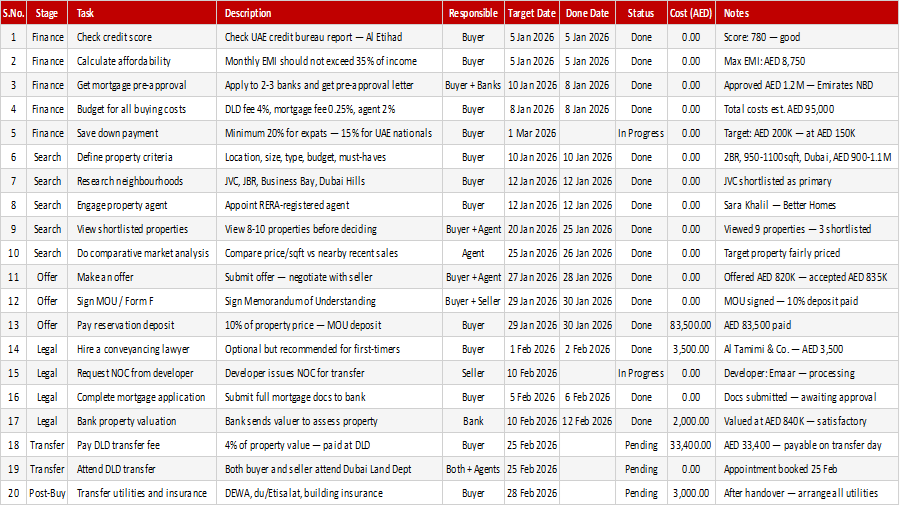Image resolution: width=900 pixels, height=529 pixels.
Task: Click 'Both + Agents' responsible cell
Action: click(x=474, y=469)
